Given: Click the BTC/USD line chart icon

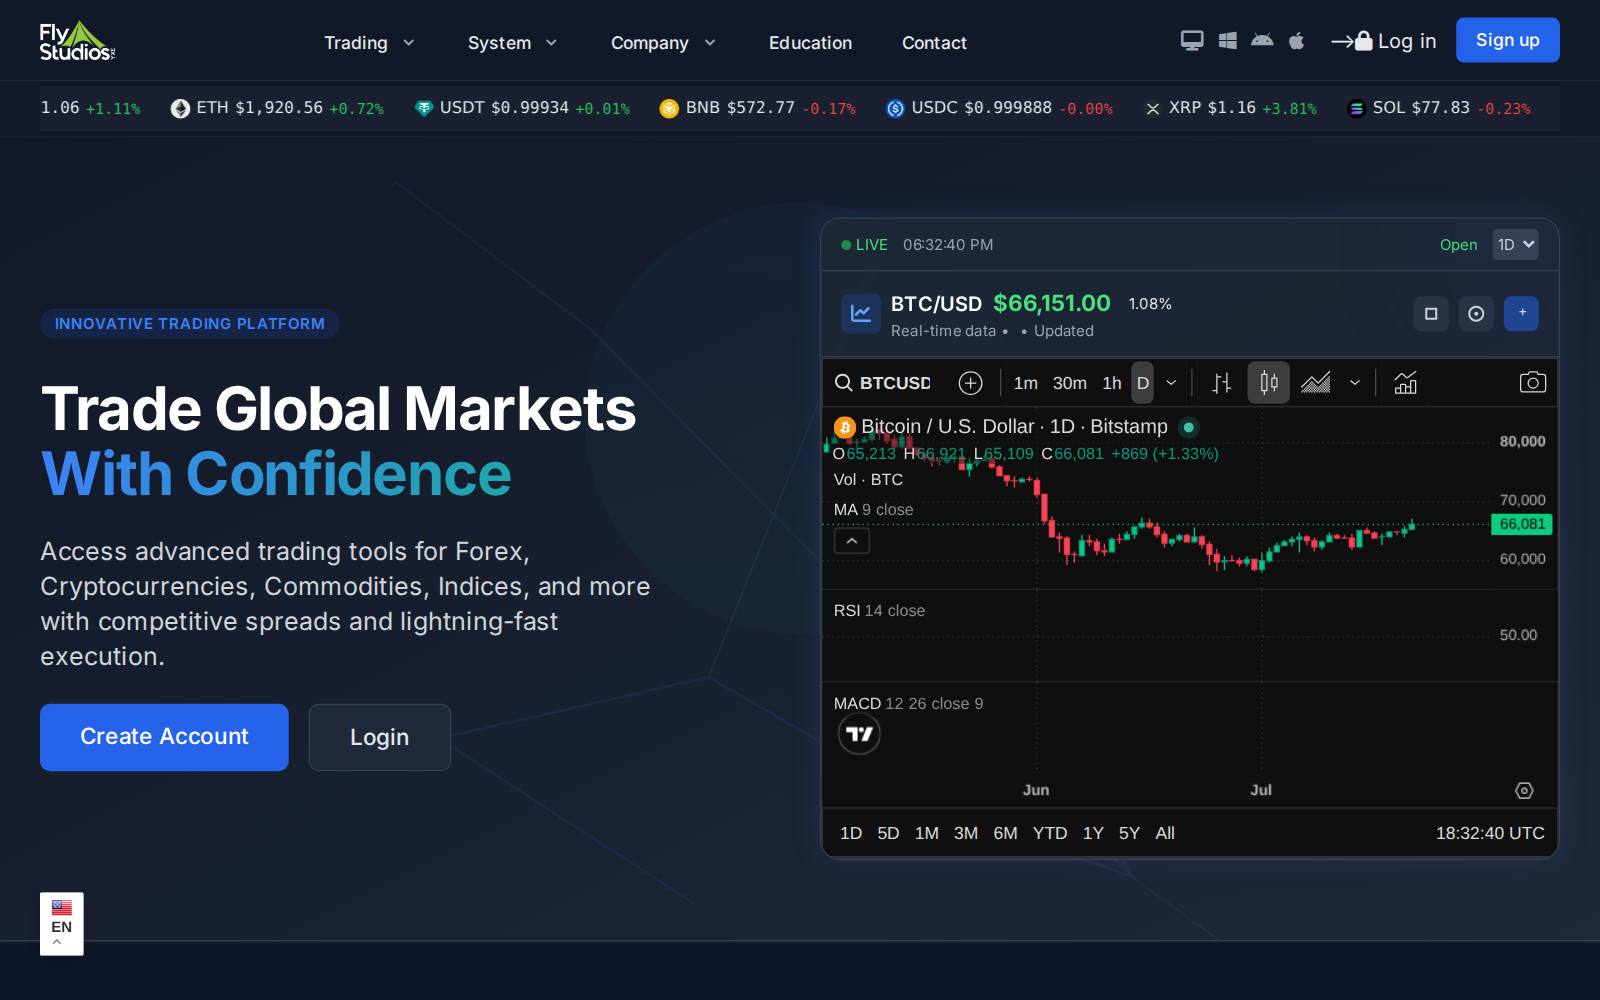Looking at the screenshot, I should tap(860, 313).
